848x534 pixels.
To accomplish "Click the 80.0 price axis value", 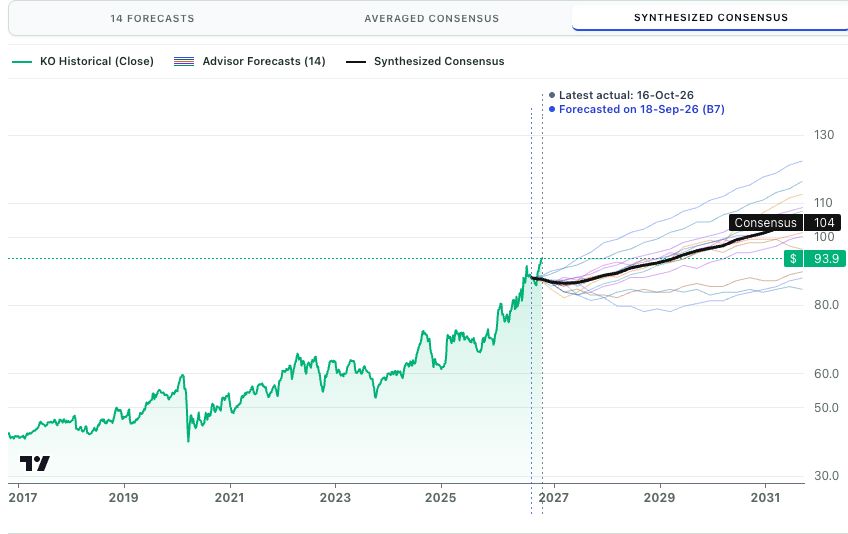I will [826, 305].
